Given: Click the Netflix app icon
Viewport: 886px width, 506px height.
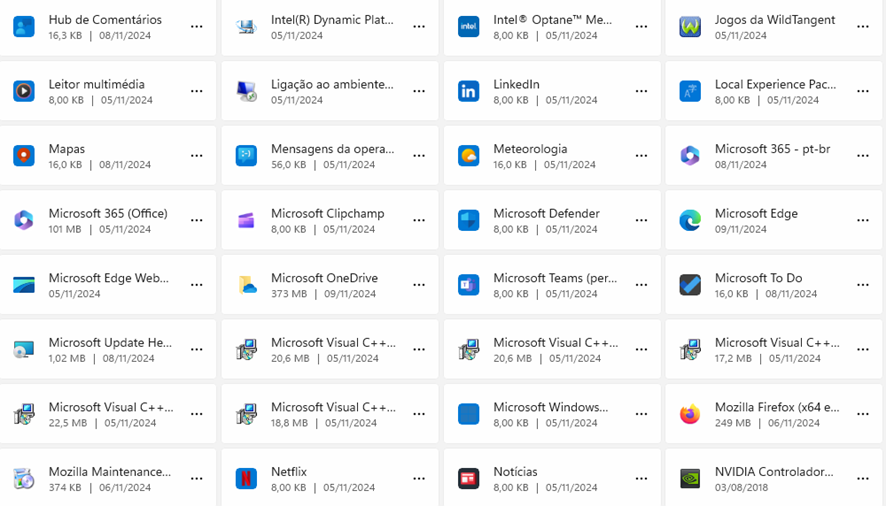Looking at the screenshot, I should (246, 478).
